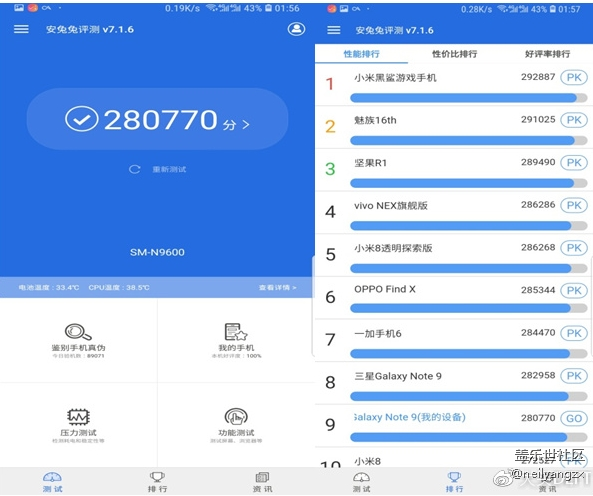Screen dimensions: 593x496
Task: Select 三星Galaxy Note 9 entry name
Action: coord(398,376)
